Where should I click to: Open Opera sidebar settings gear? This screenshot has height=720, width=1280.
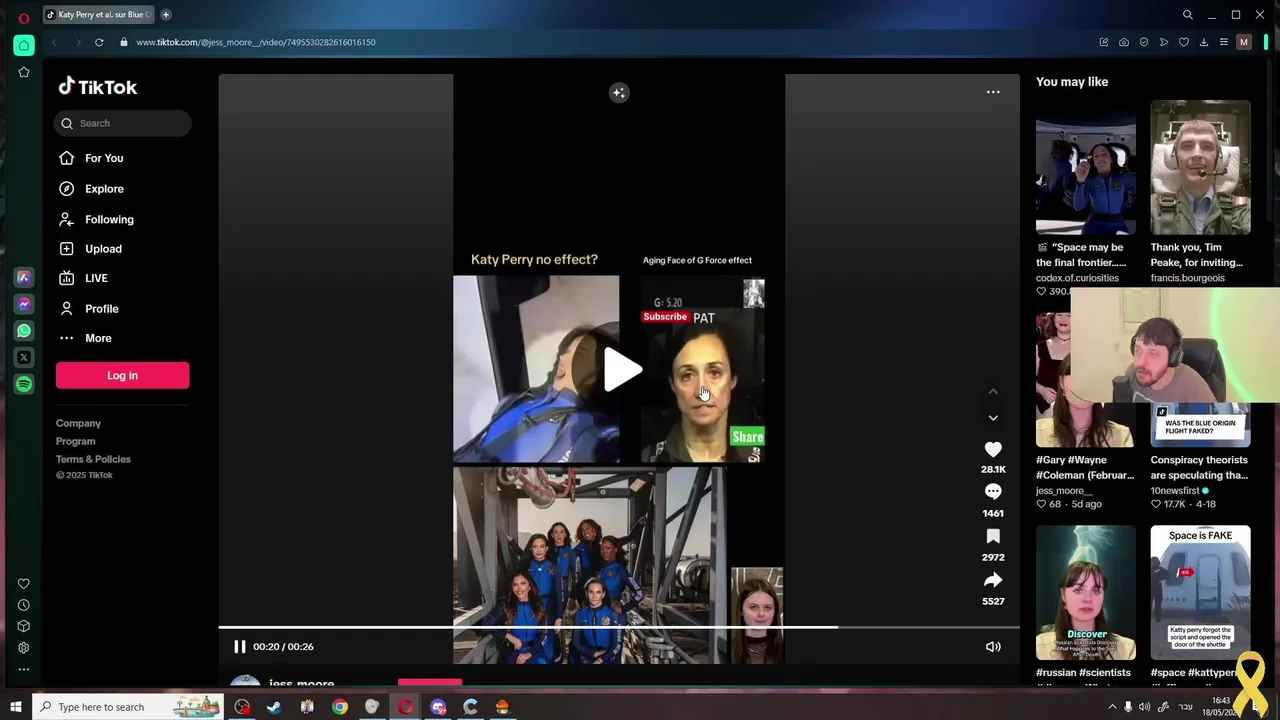[x=24, y=648]
